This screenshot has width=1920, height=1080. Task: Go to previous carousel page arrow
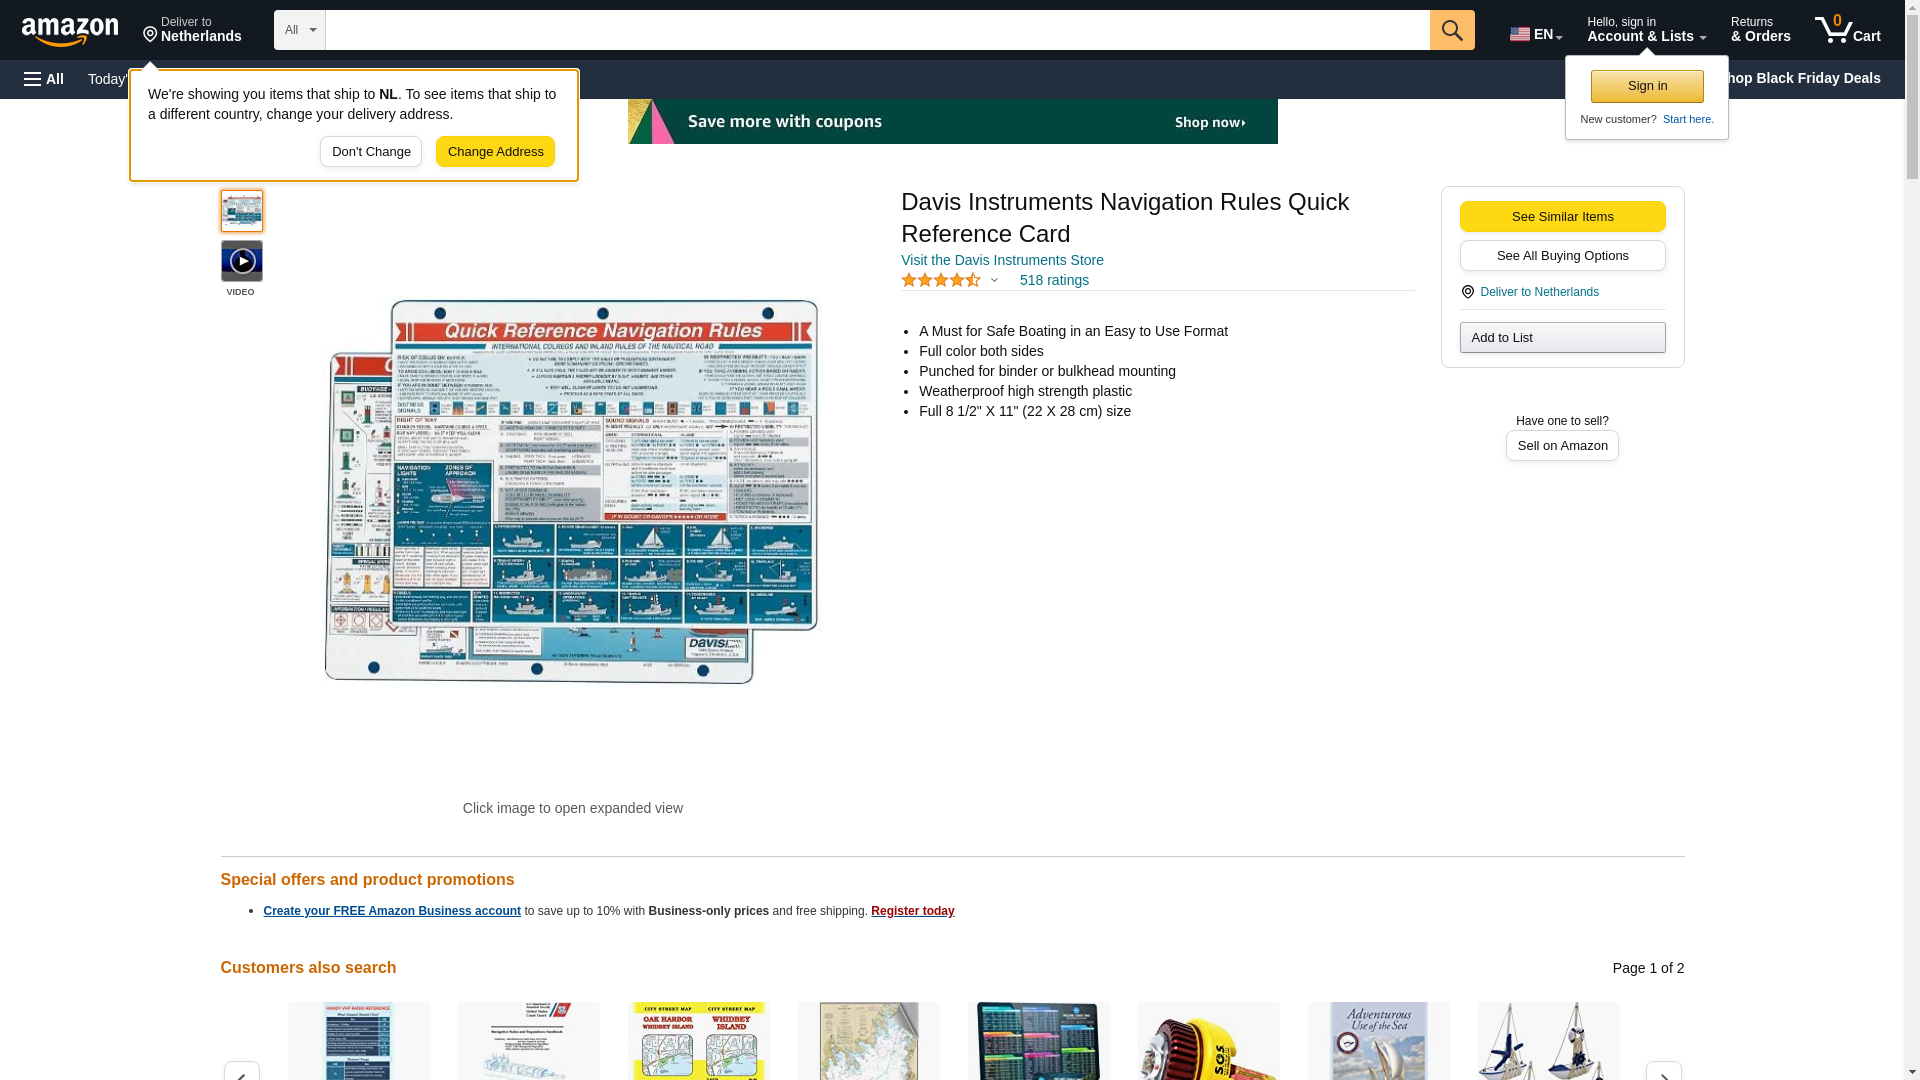coord(241,1071)
